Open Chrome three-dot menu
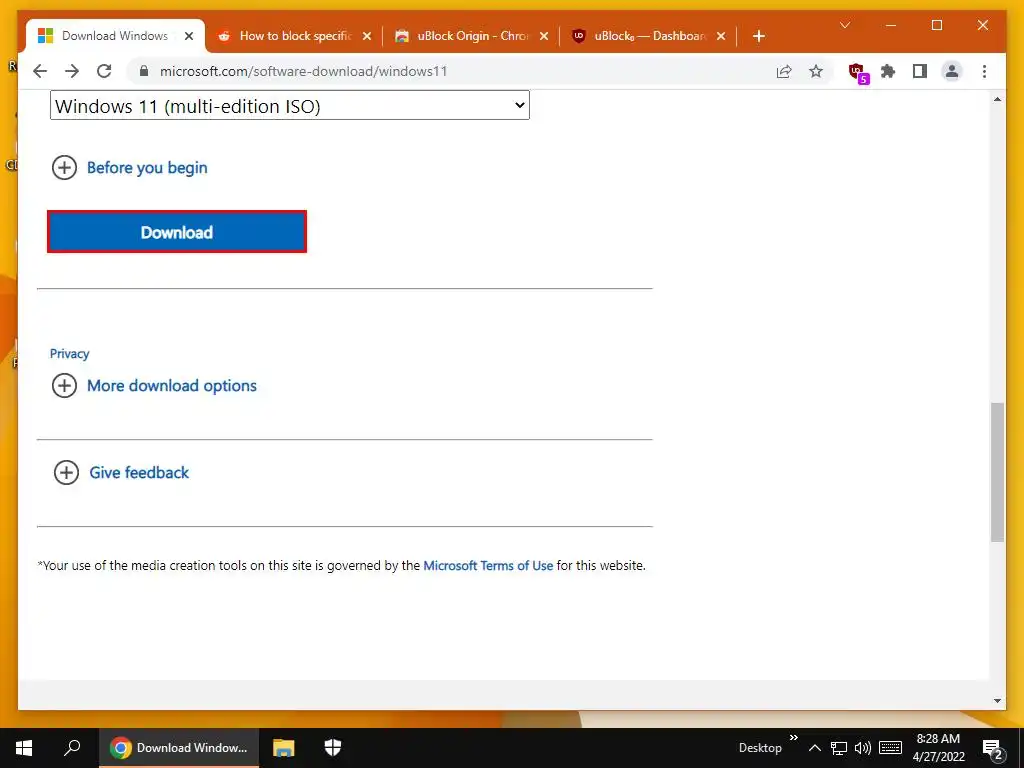This screenshot has width=1024, height=768. (x=984, y=71)
